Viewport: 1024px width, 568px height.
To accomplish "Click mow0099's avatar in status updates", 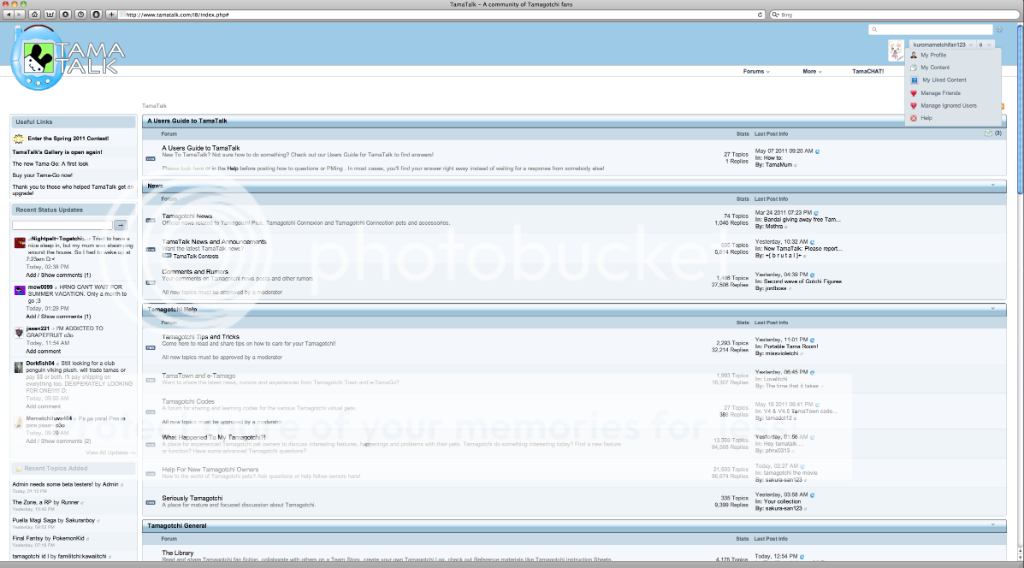I will pyautogui.click(x=20, y=290).
